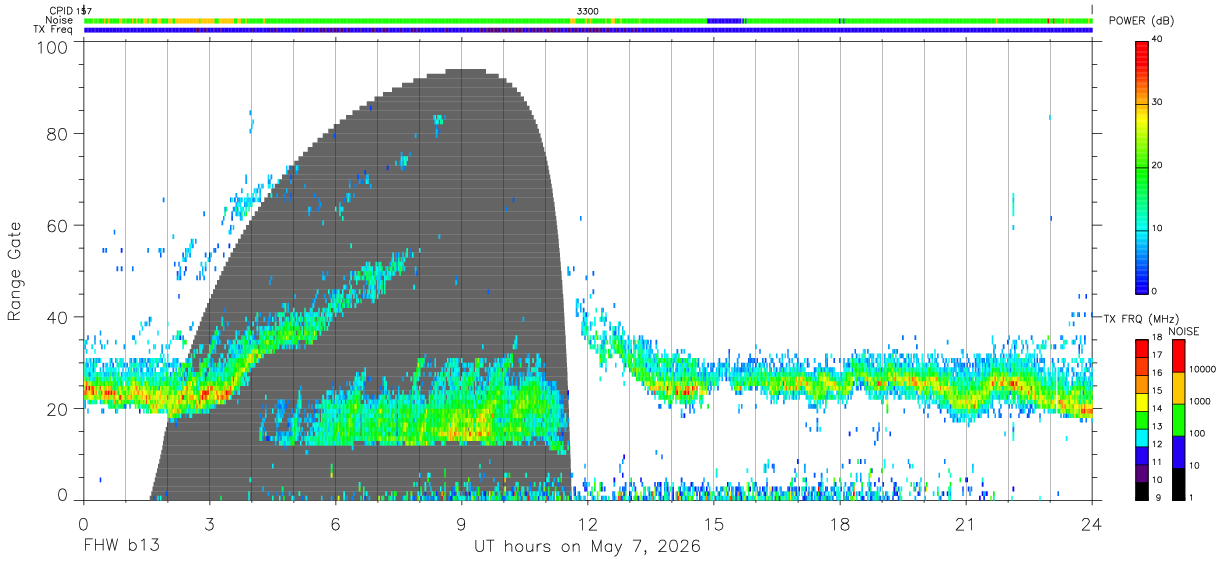Click UT hour tick 6
Viewport: 1228px width, 567px height.
coord(335,523)
